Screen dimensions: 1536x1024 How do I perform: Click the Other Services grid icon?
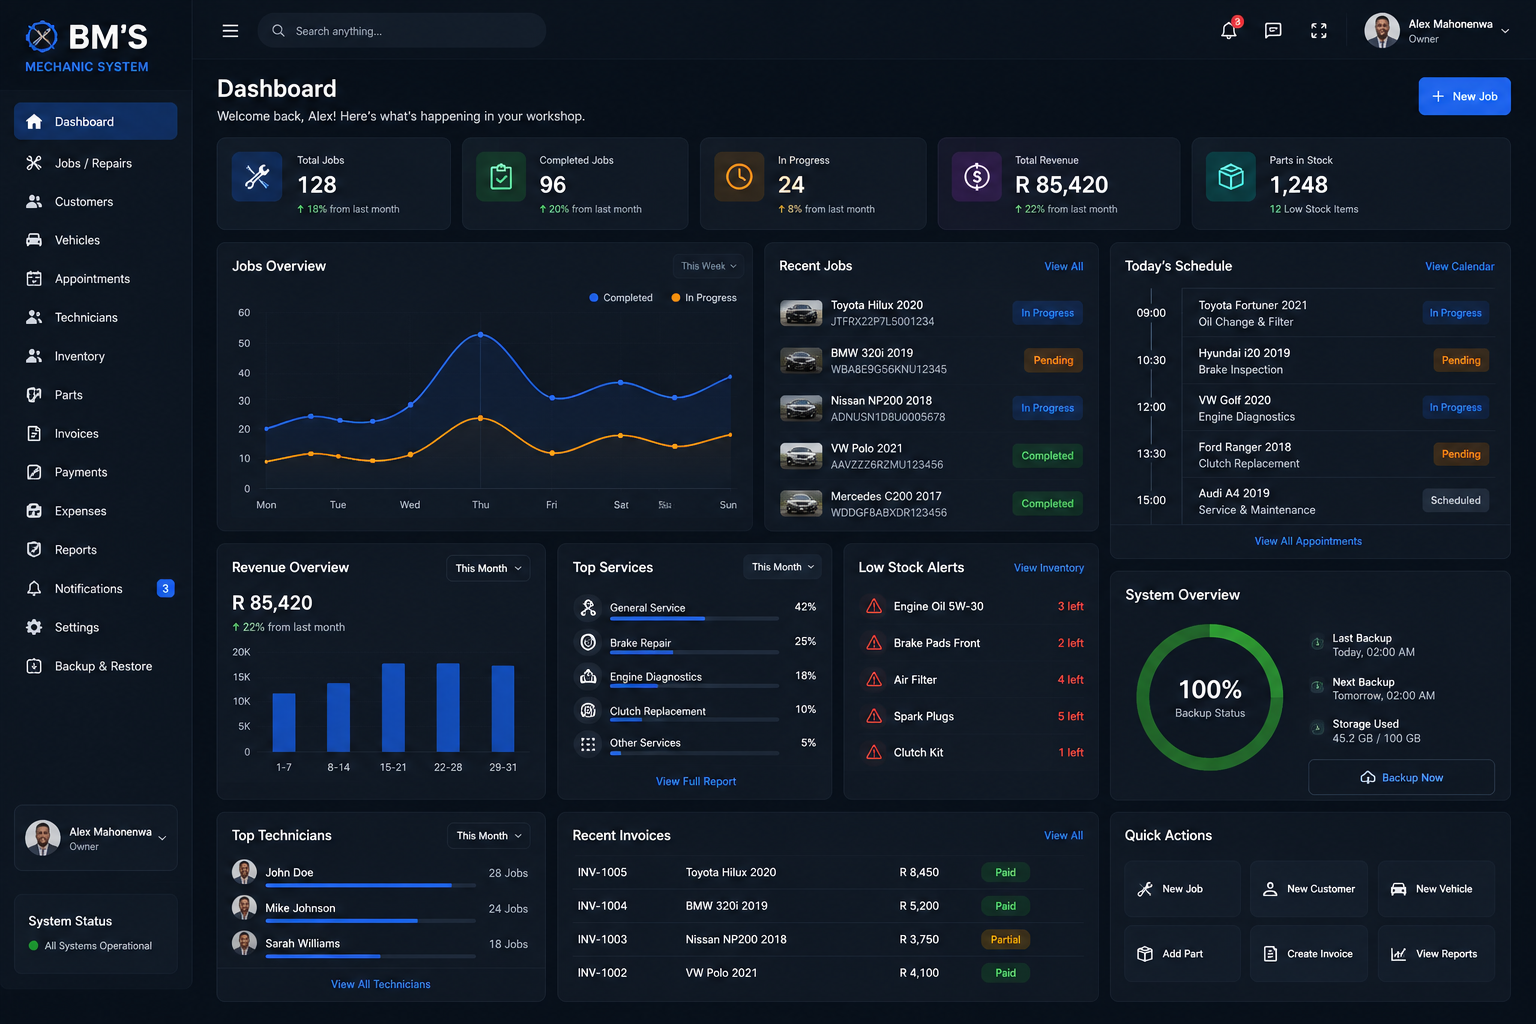[x=588, y=744]
